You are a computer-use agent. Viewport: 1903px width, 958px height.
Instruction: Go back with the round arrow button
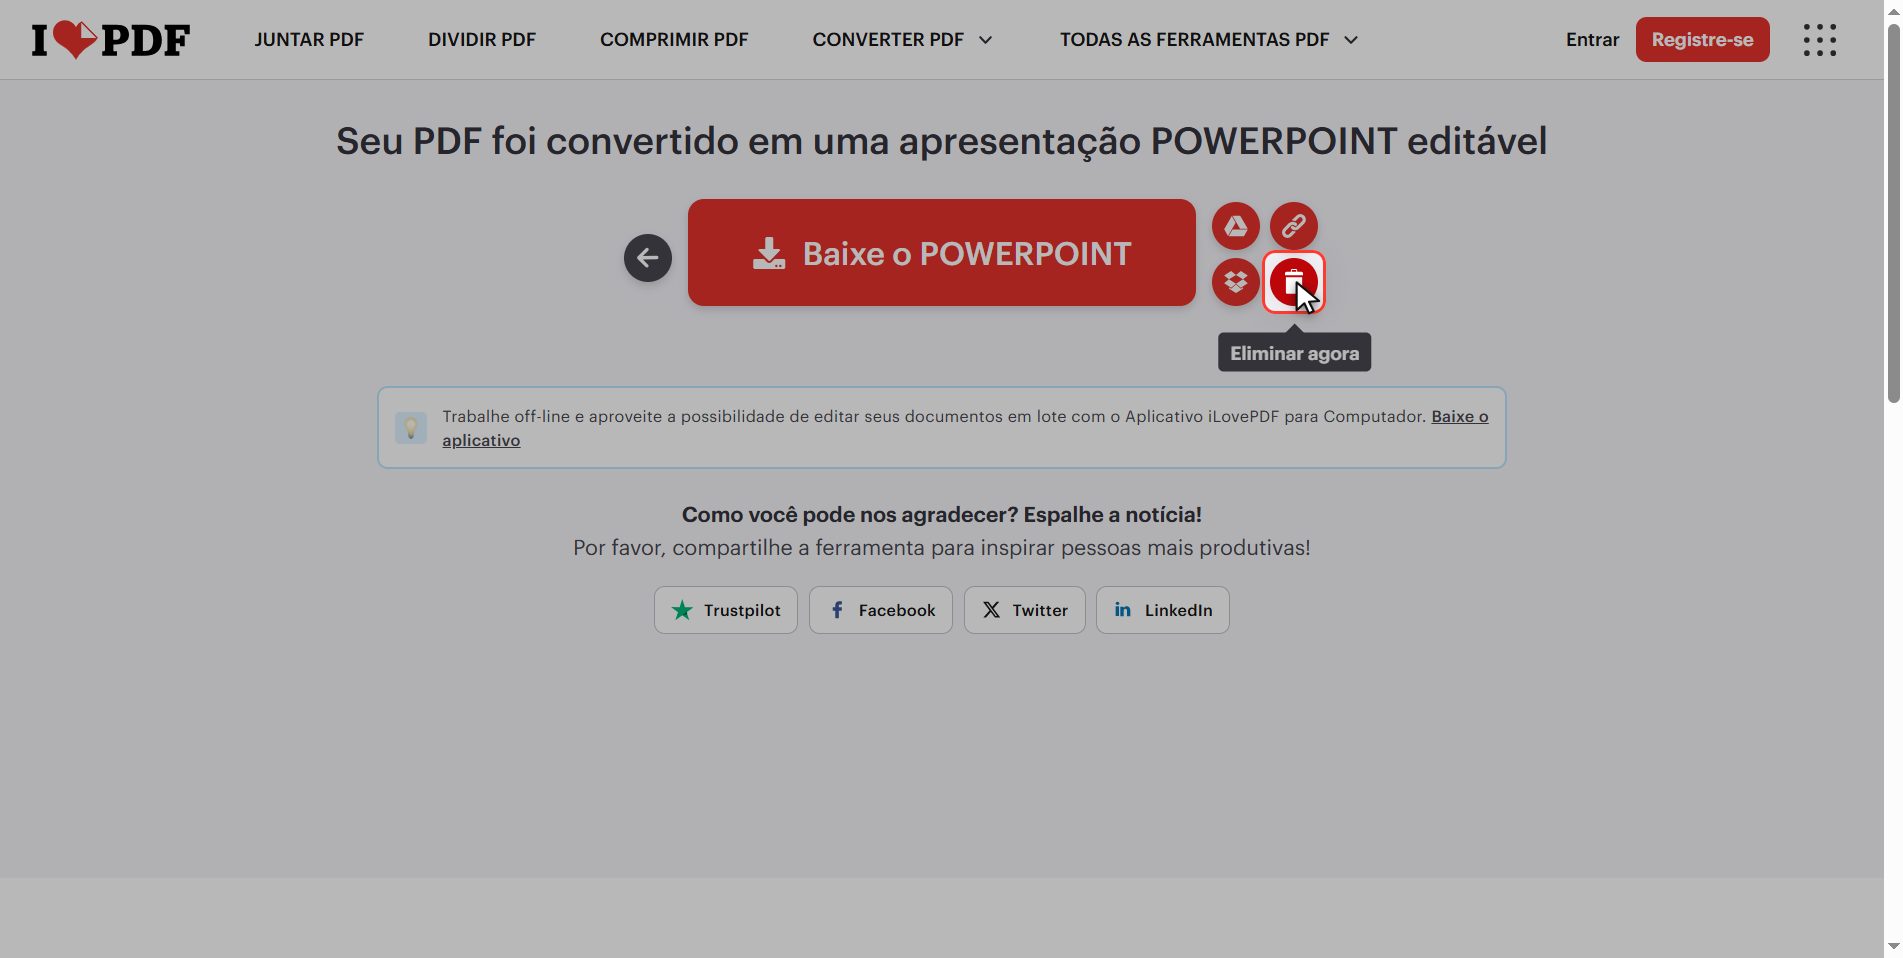648,258
